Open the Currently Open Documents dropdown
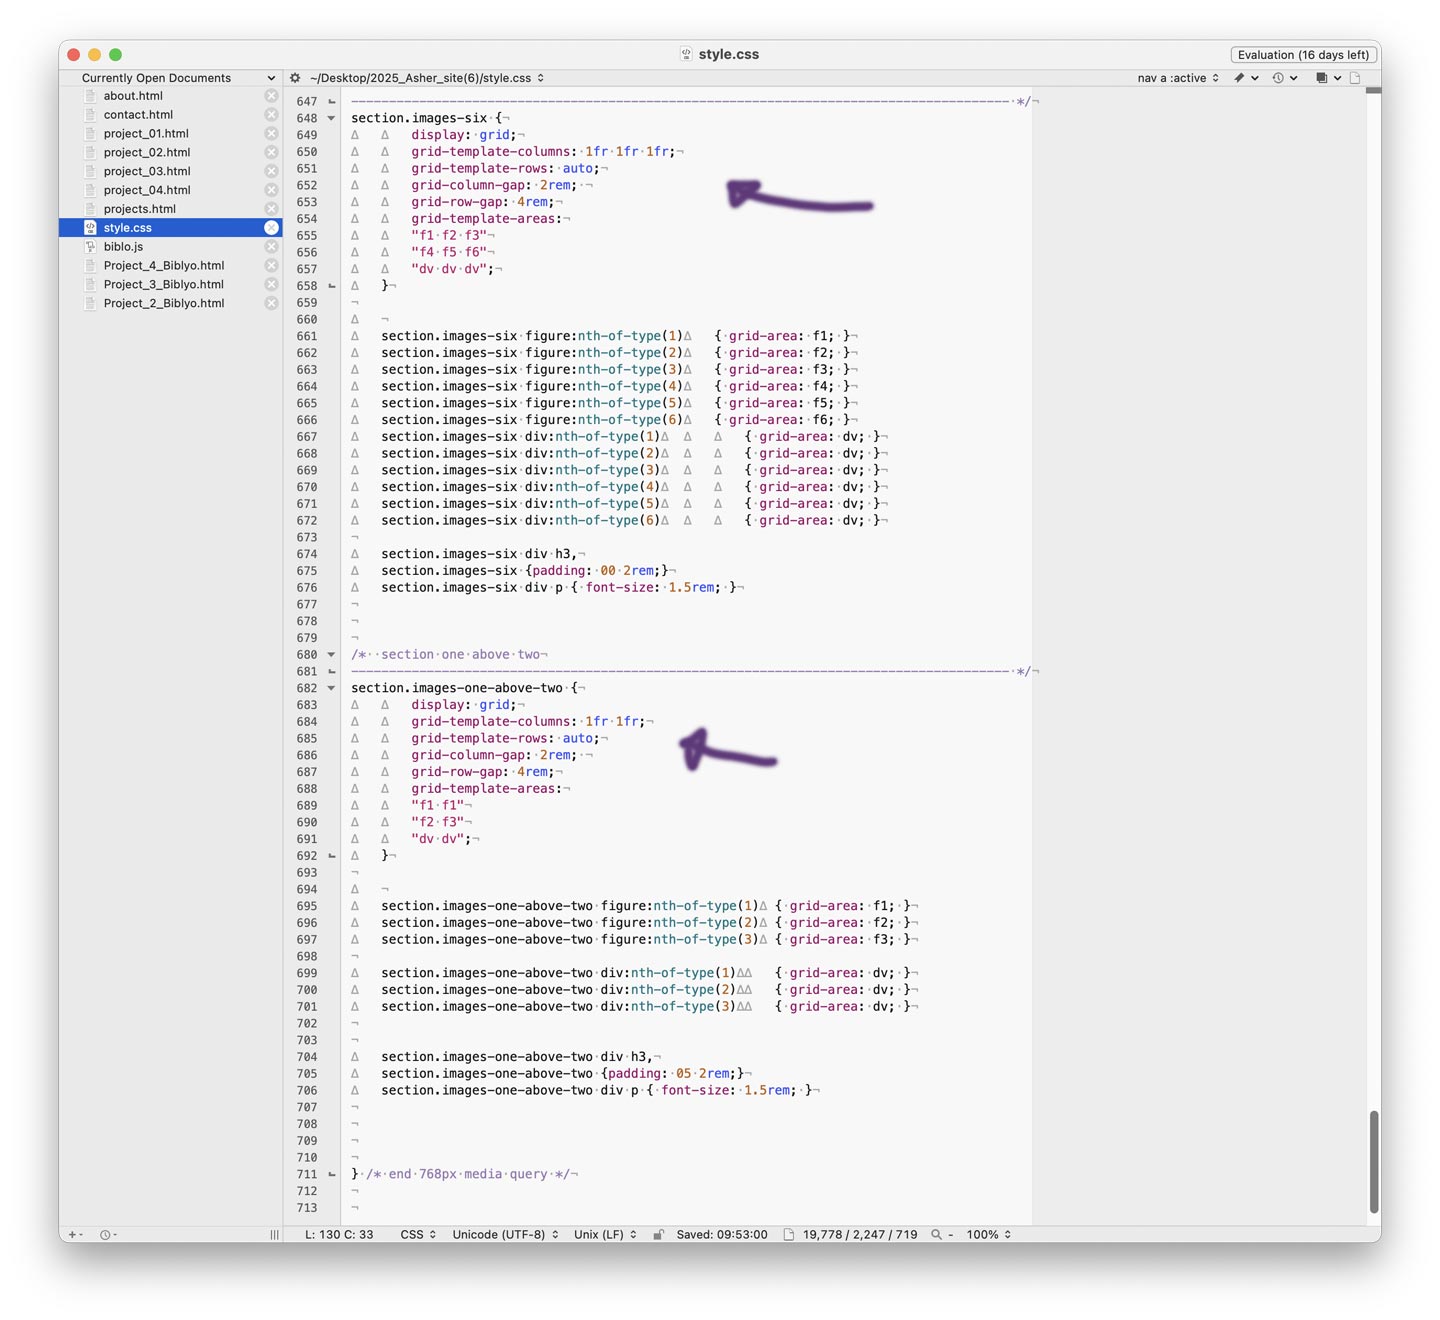Viewport: 1440px width, 1320px height. point(178,78)
